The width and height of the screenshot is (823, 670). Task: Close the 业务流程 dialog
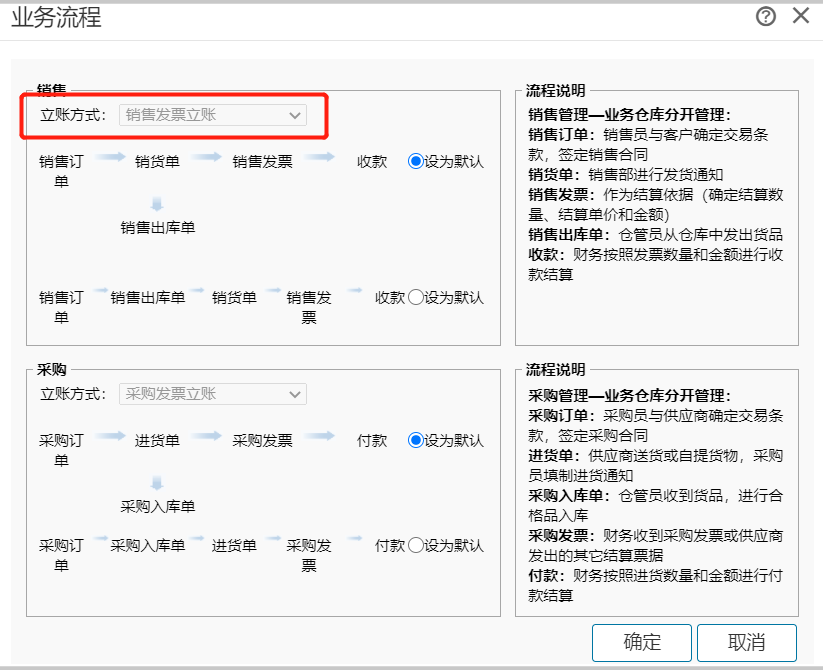tap(800, 16)
